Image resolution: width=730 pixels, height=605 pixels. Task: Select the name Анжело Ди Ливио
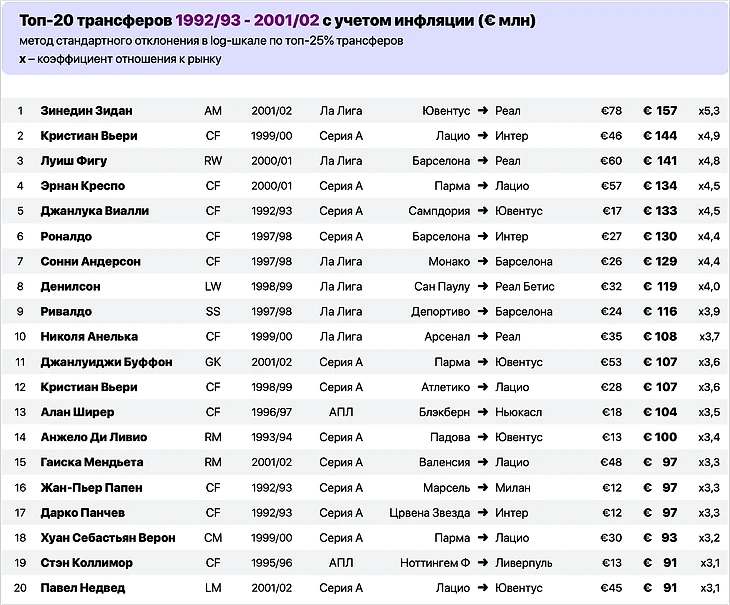pyautogui.click(x=94, y=437)
